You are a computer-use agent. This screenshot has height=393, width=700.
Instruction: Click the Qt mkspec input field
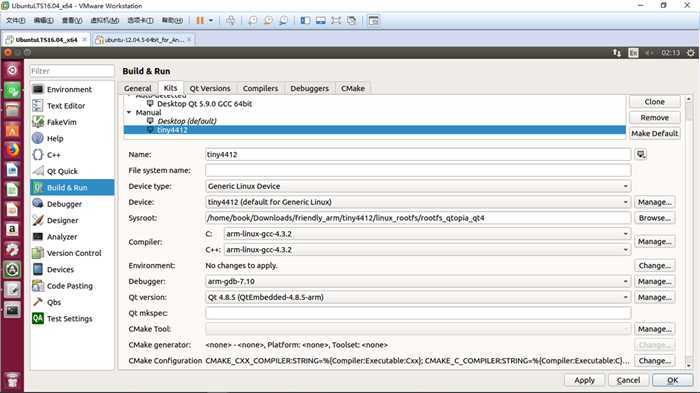click(x=418, y=313)
